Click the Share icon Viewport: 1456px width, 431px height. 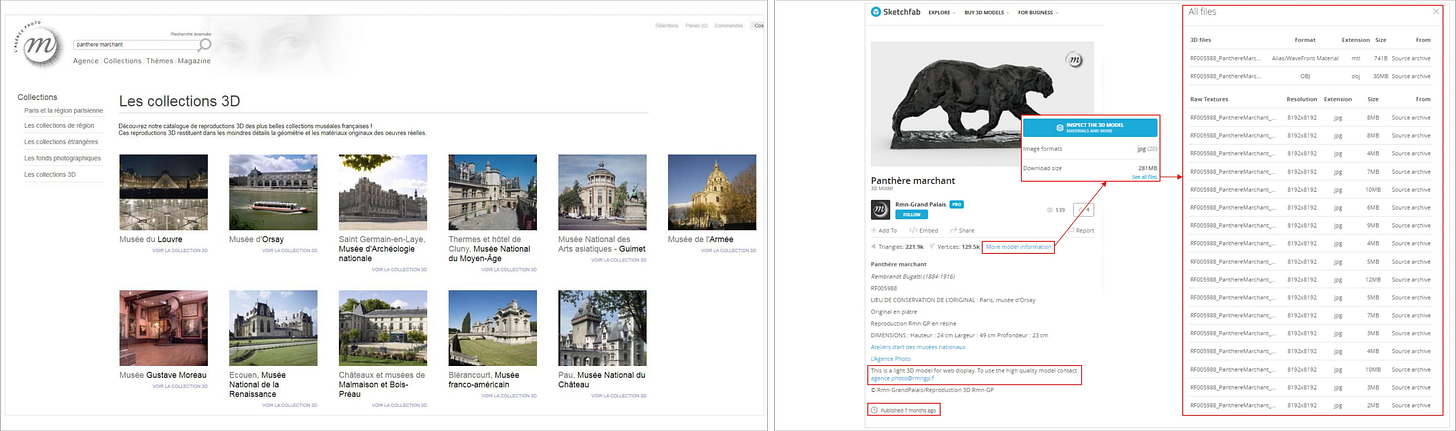951,230
